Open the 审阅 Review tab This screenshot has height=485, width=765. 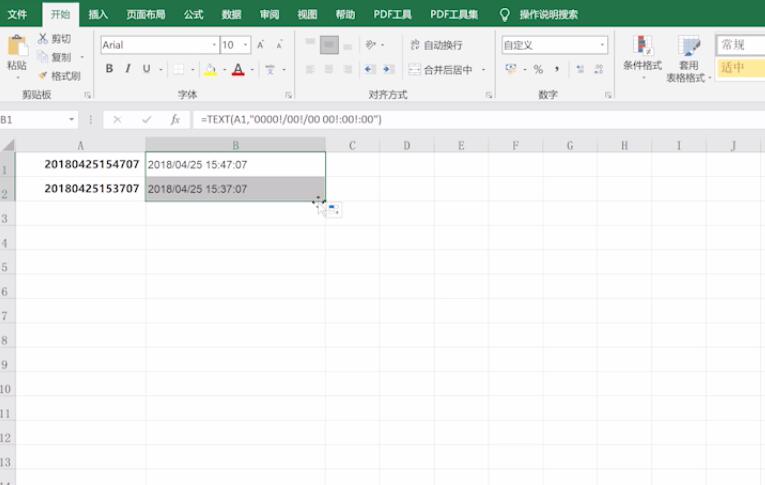[269, 14]
